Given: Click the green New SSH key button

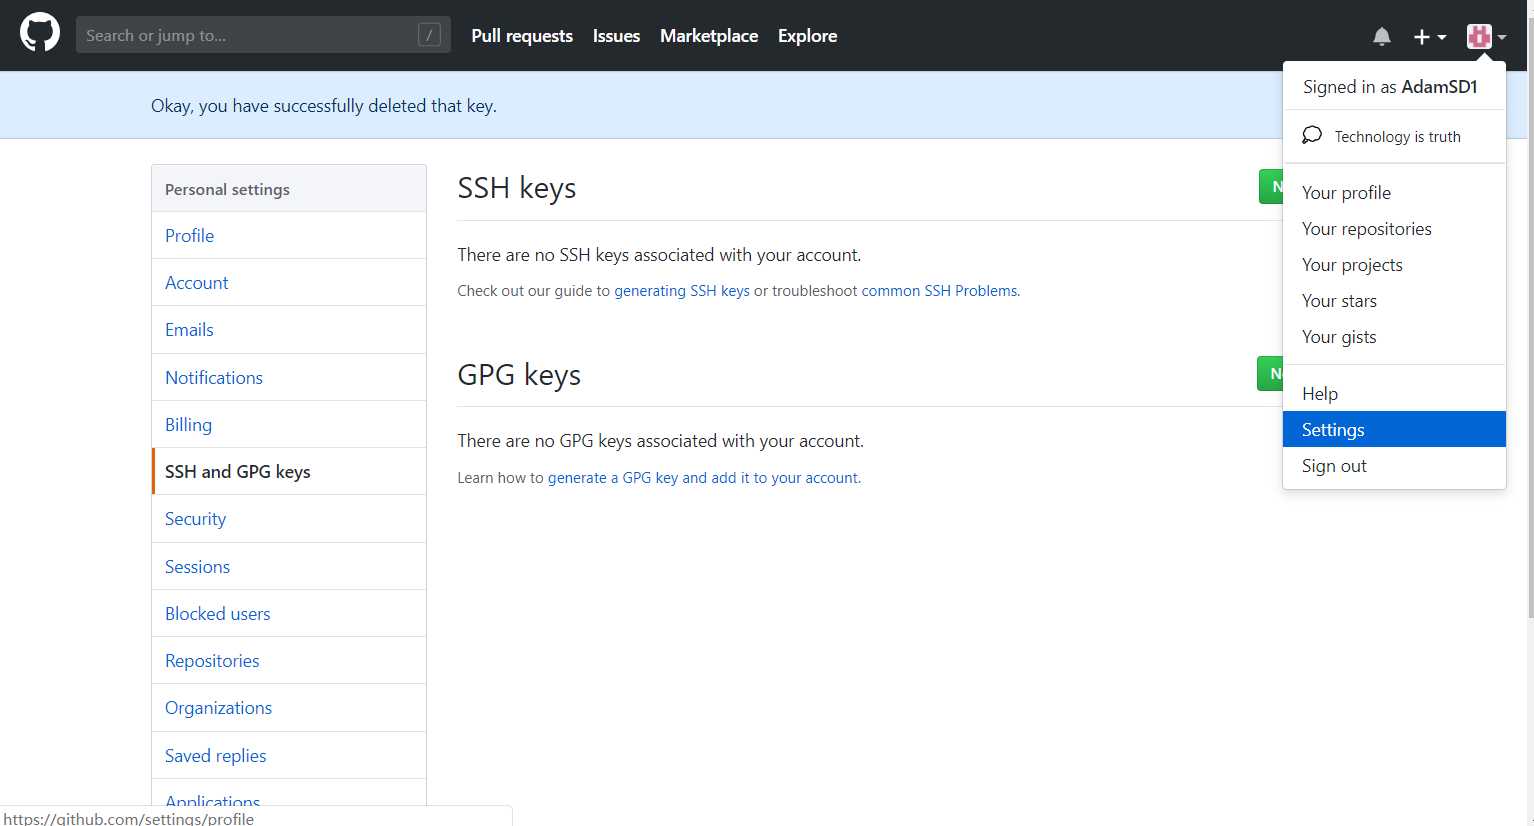Looking at the screenshot, I should (1271, 187).
